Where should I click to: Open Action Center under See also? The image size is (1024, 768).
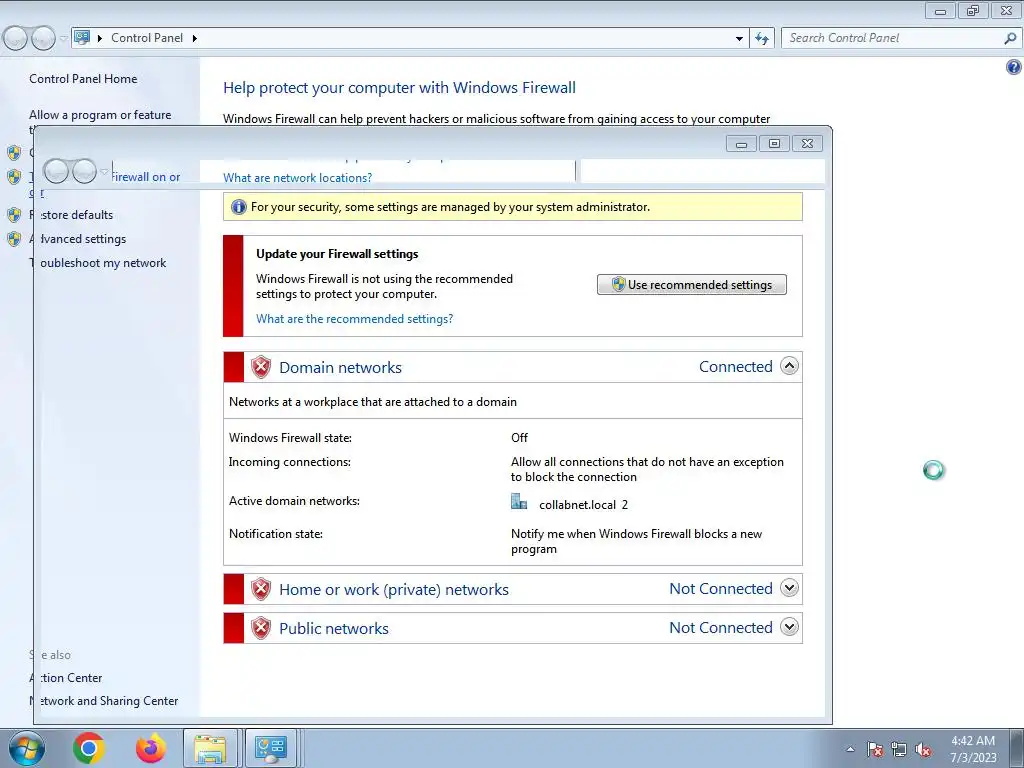pos(65,678)
